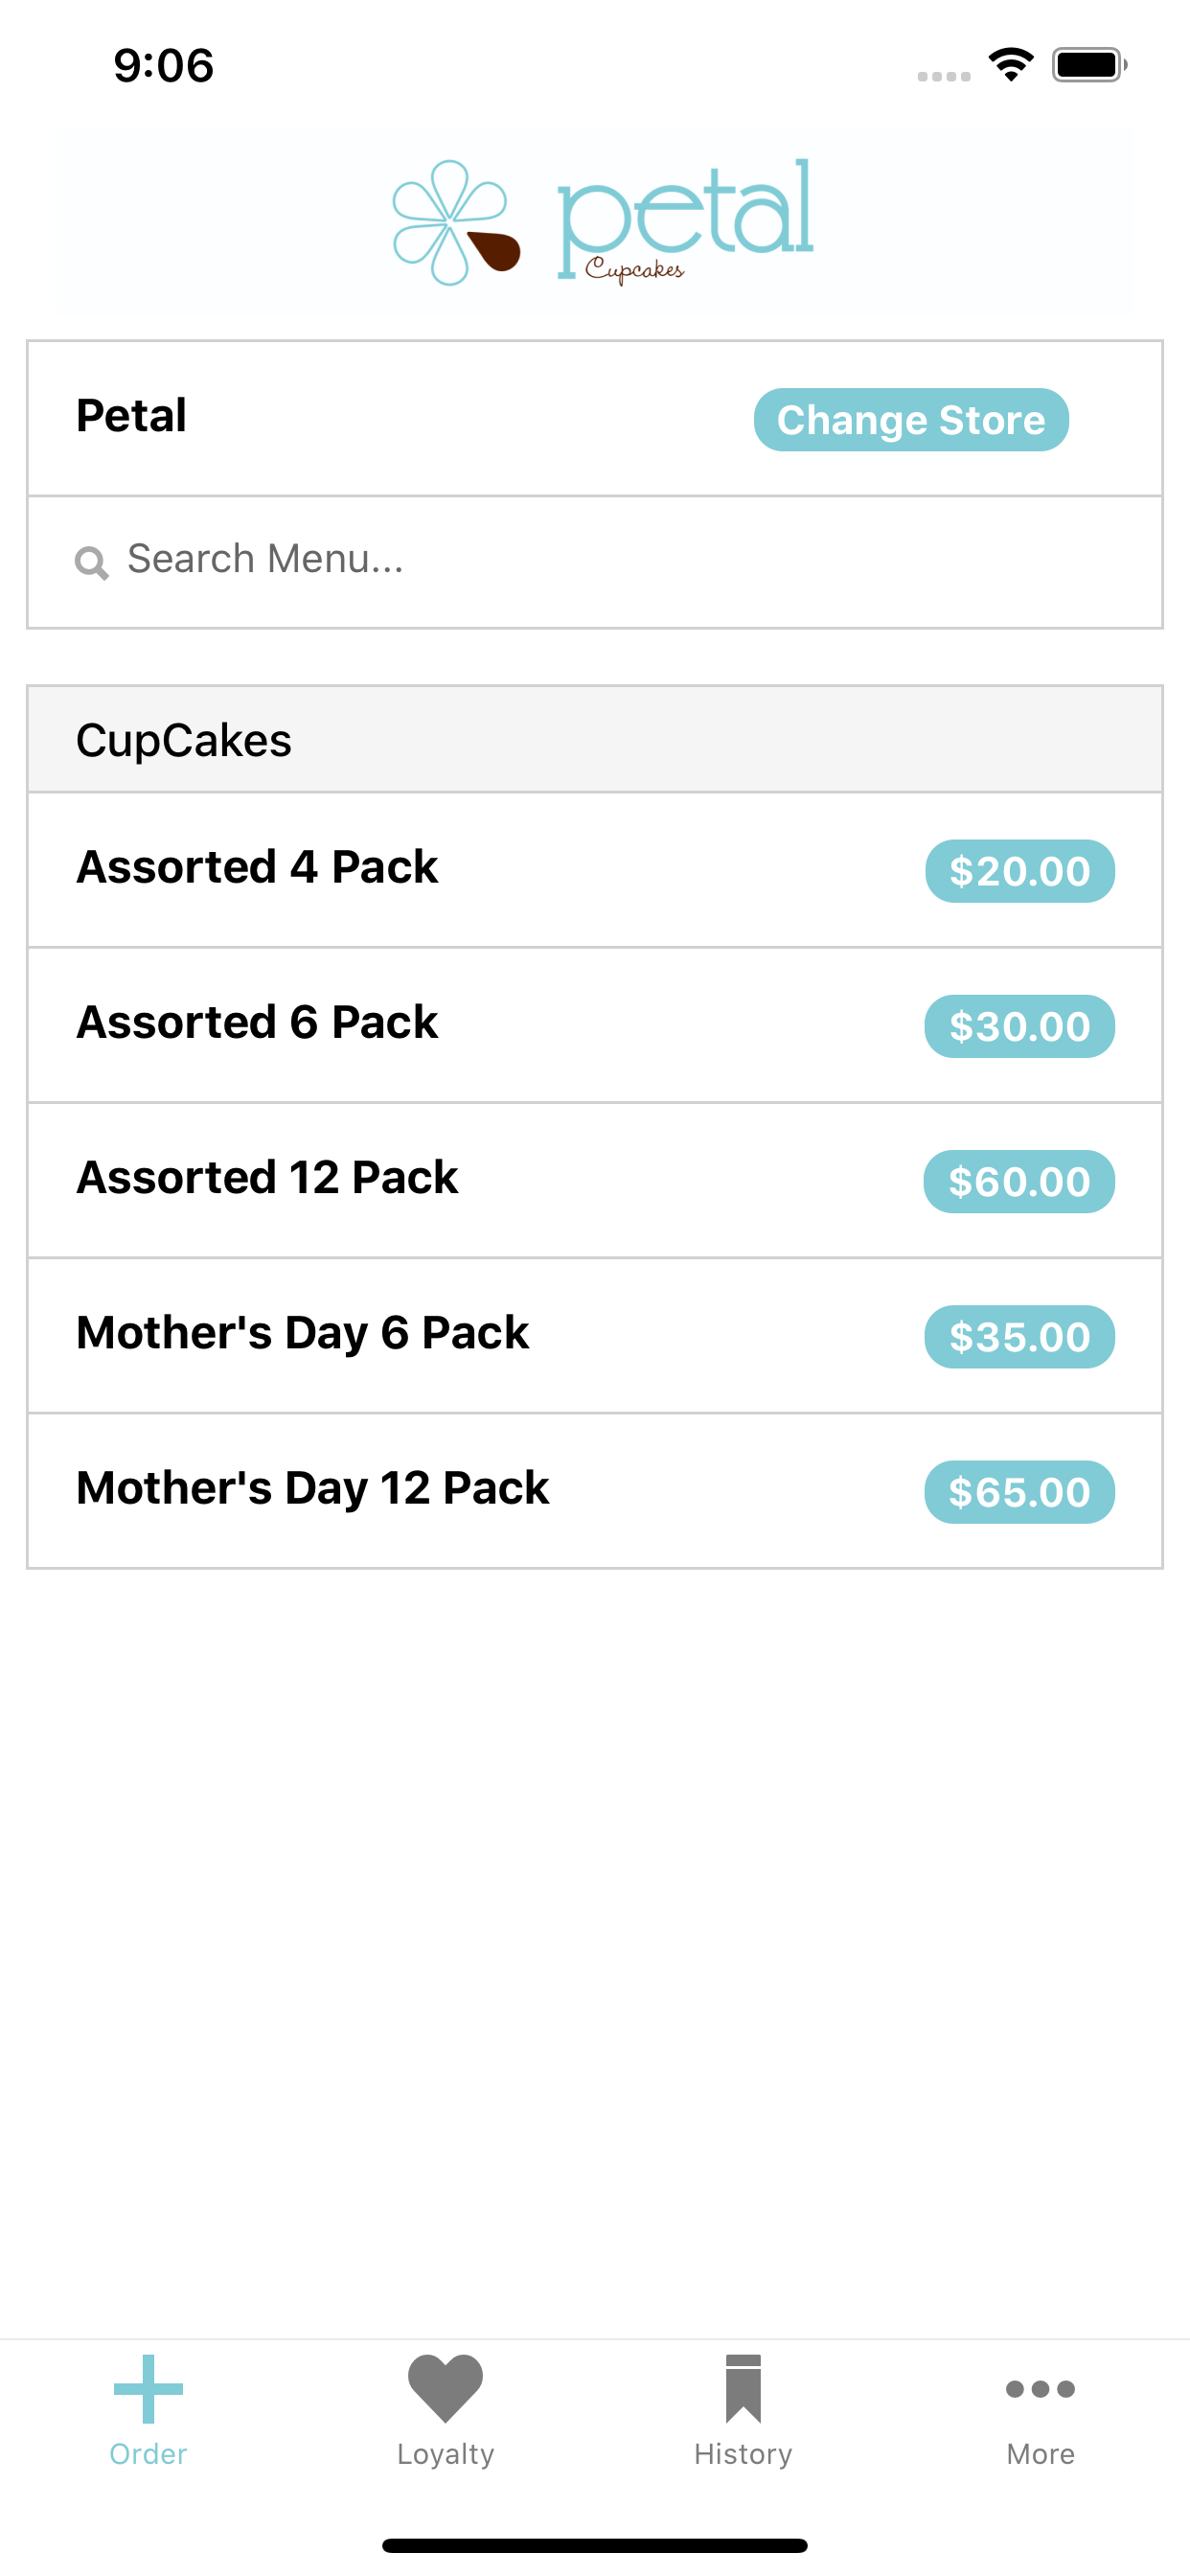
Task: Select the Assorted 4 Pack item
Action: tap(595, 870)
